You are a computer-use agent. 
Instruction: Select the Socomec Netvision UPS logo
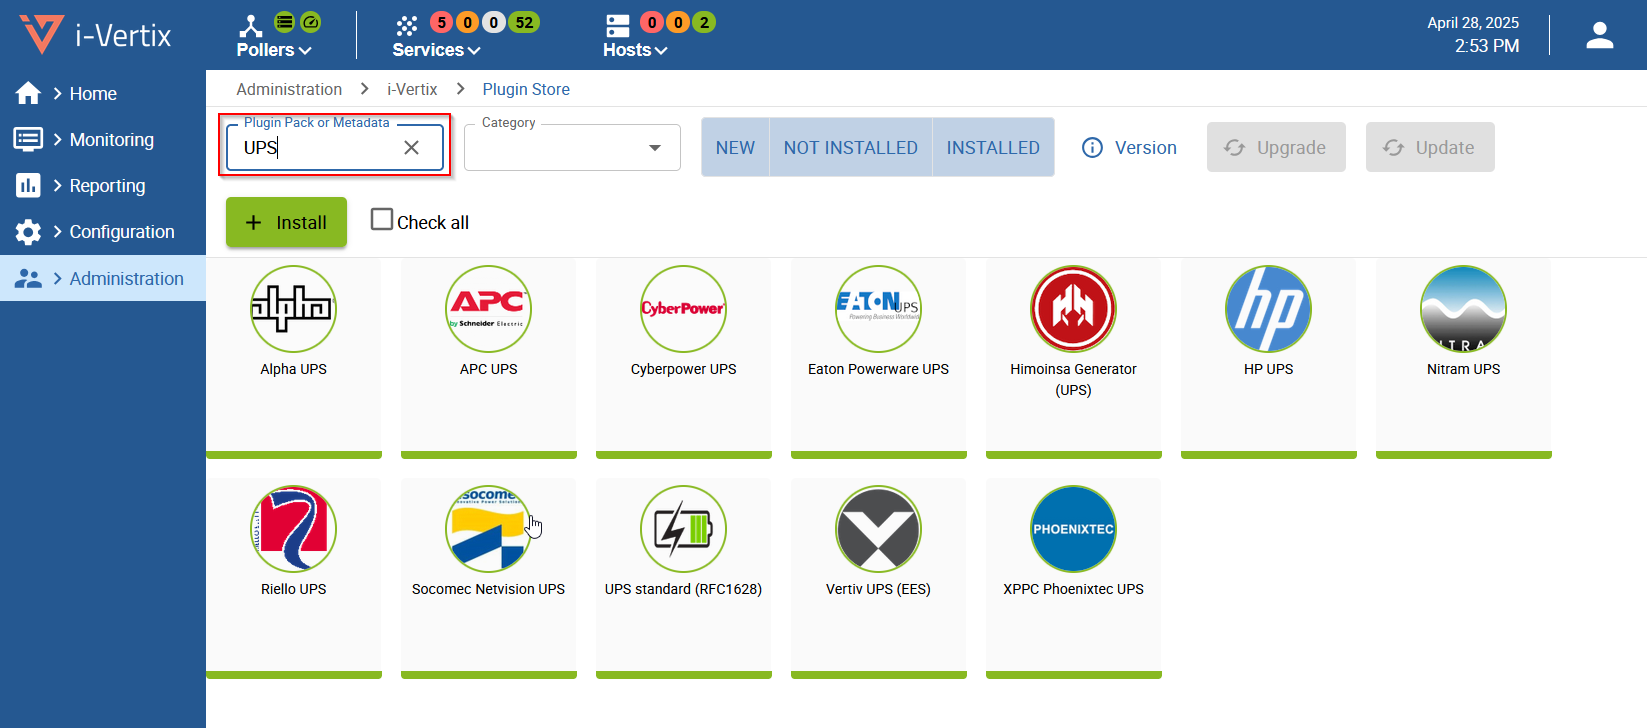pos(488,529)
